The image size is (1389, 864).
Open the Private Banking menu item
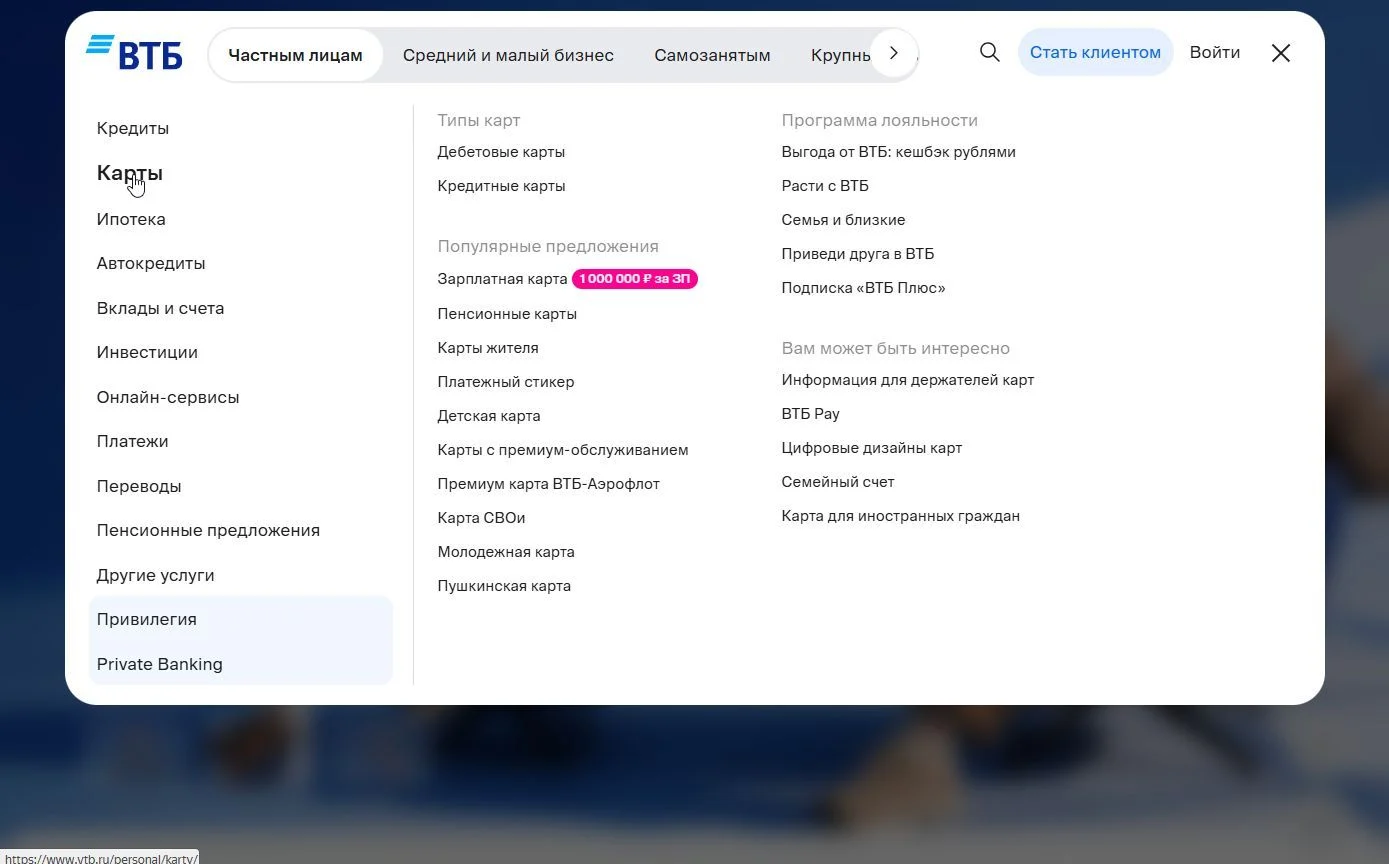159,664
